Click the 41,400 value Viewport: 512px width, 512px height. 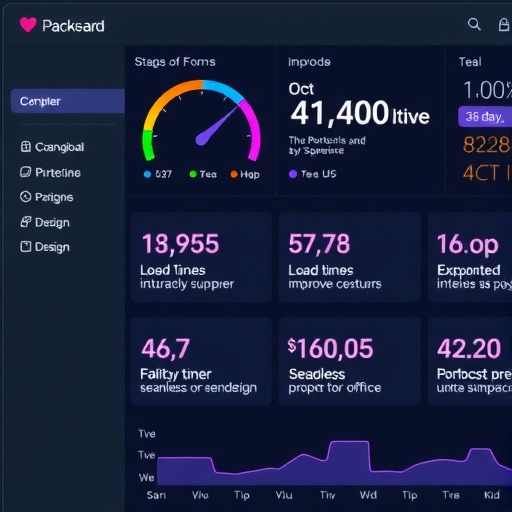pos(339,113)
